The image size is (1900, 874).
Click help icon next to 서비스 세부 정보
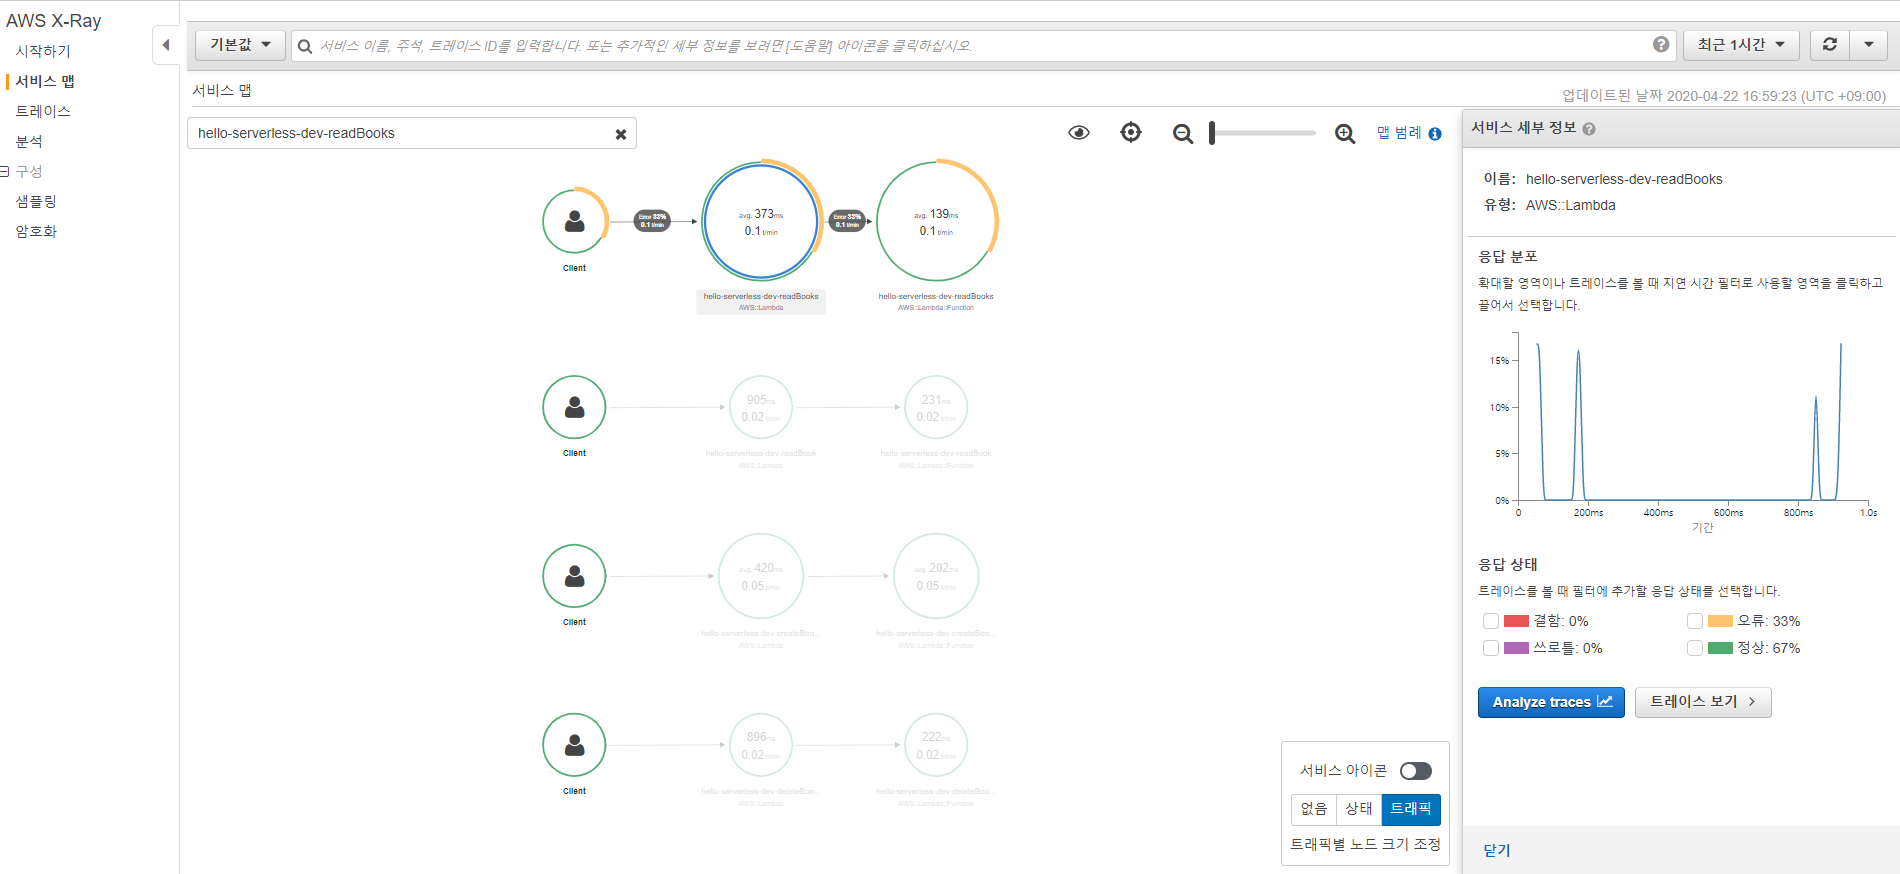coord(1589,129)
